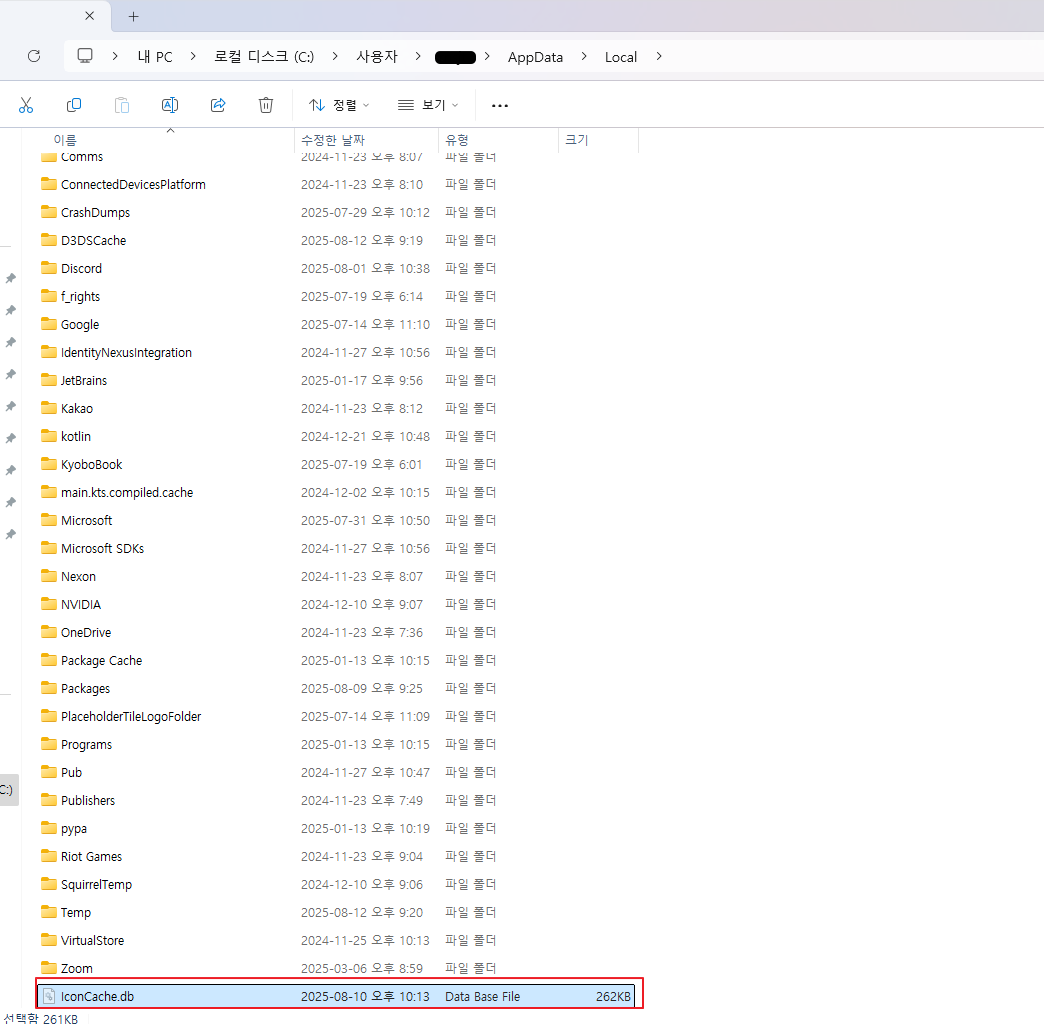Click the Share icon in toolbar

pyautogui.click(x=218, y=105)
